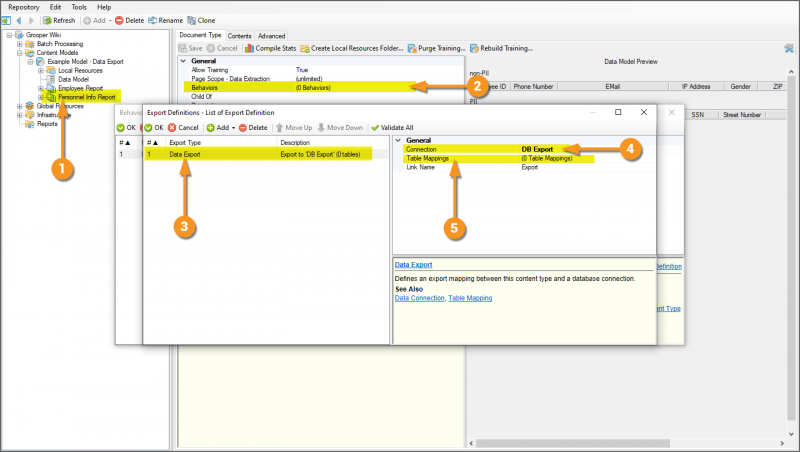Open Add dropdown arrow in Export Definitions

tap(234, 128)
